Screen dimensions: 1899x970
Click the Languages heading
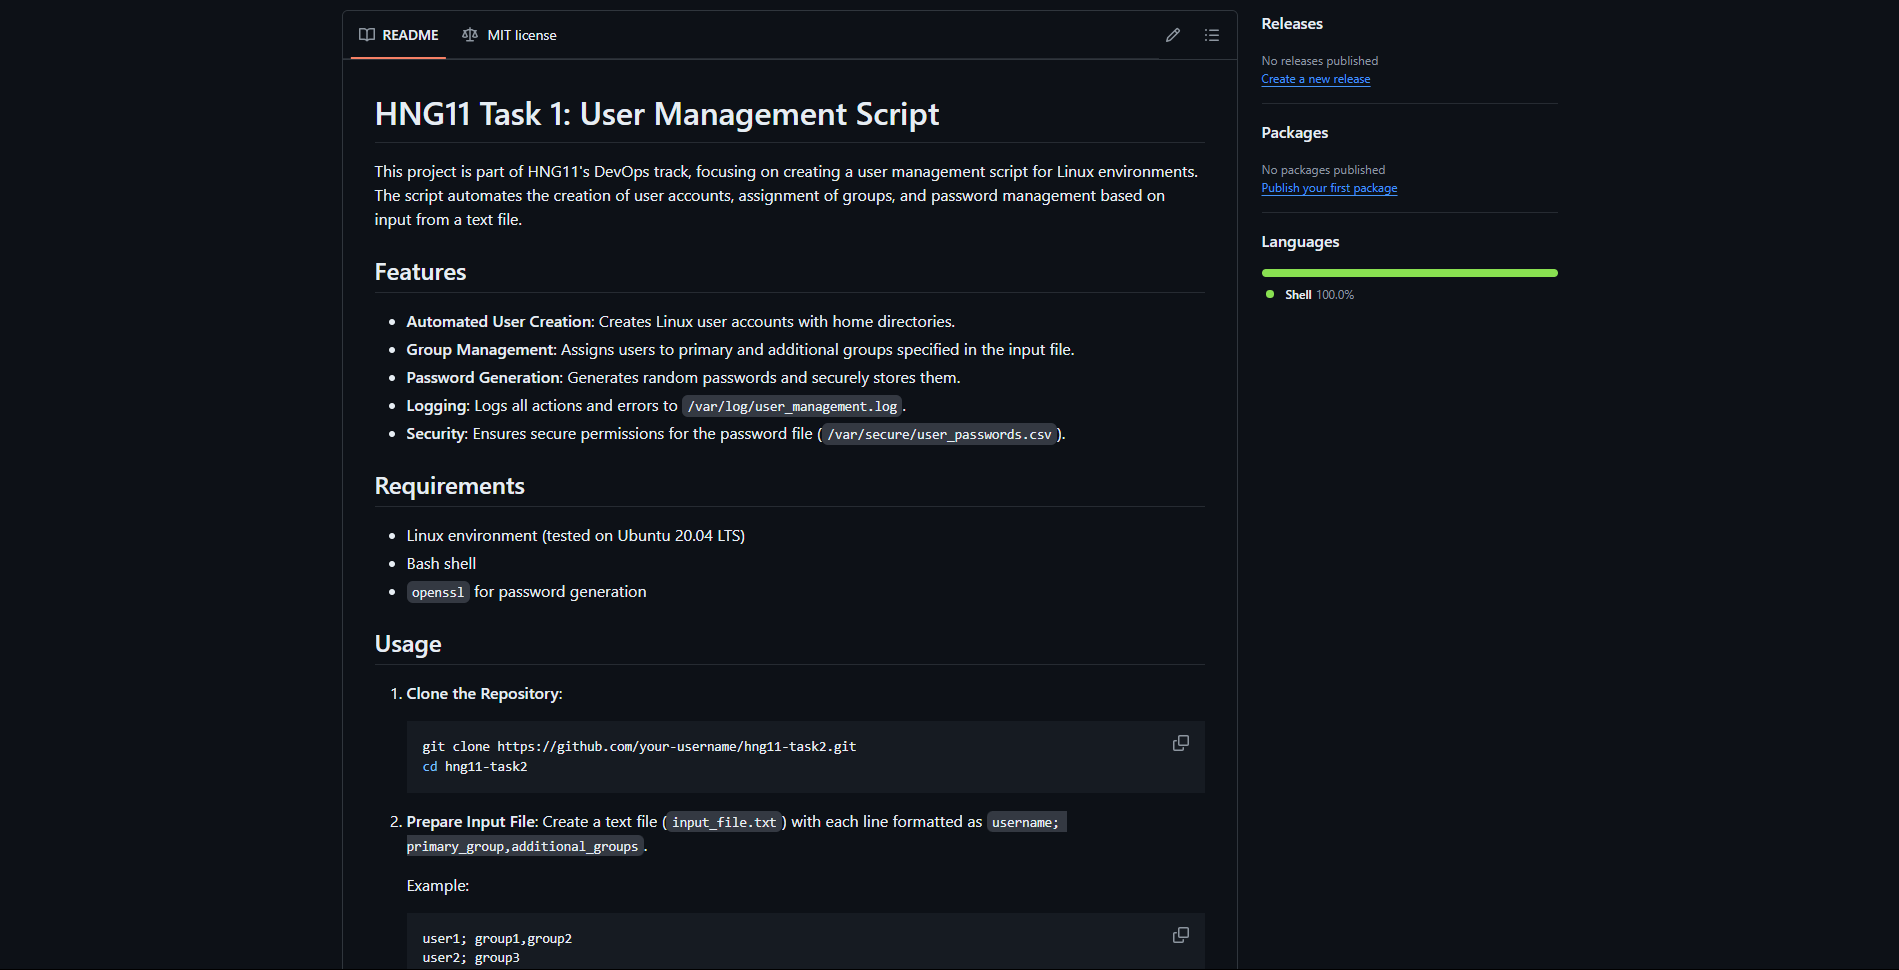[x=1300, y=242]
